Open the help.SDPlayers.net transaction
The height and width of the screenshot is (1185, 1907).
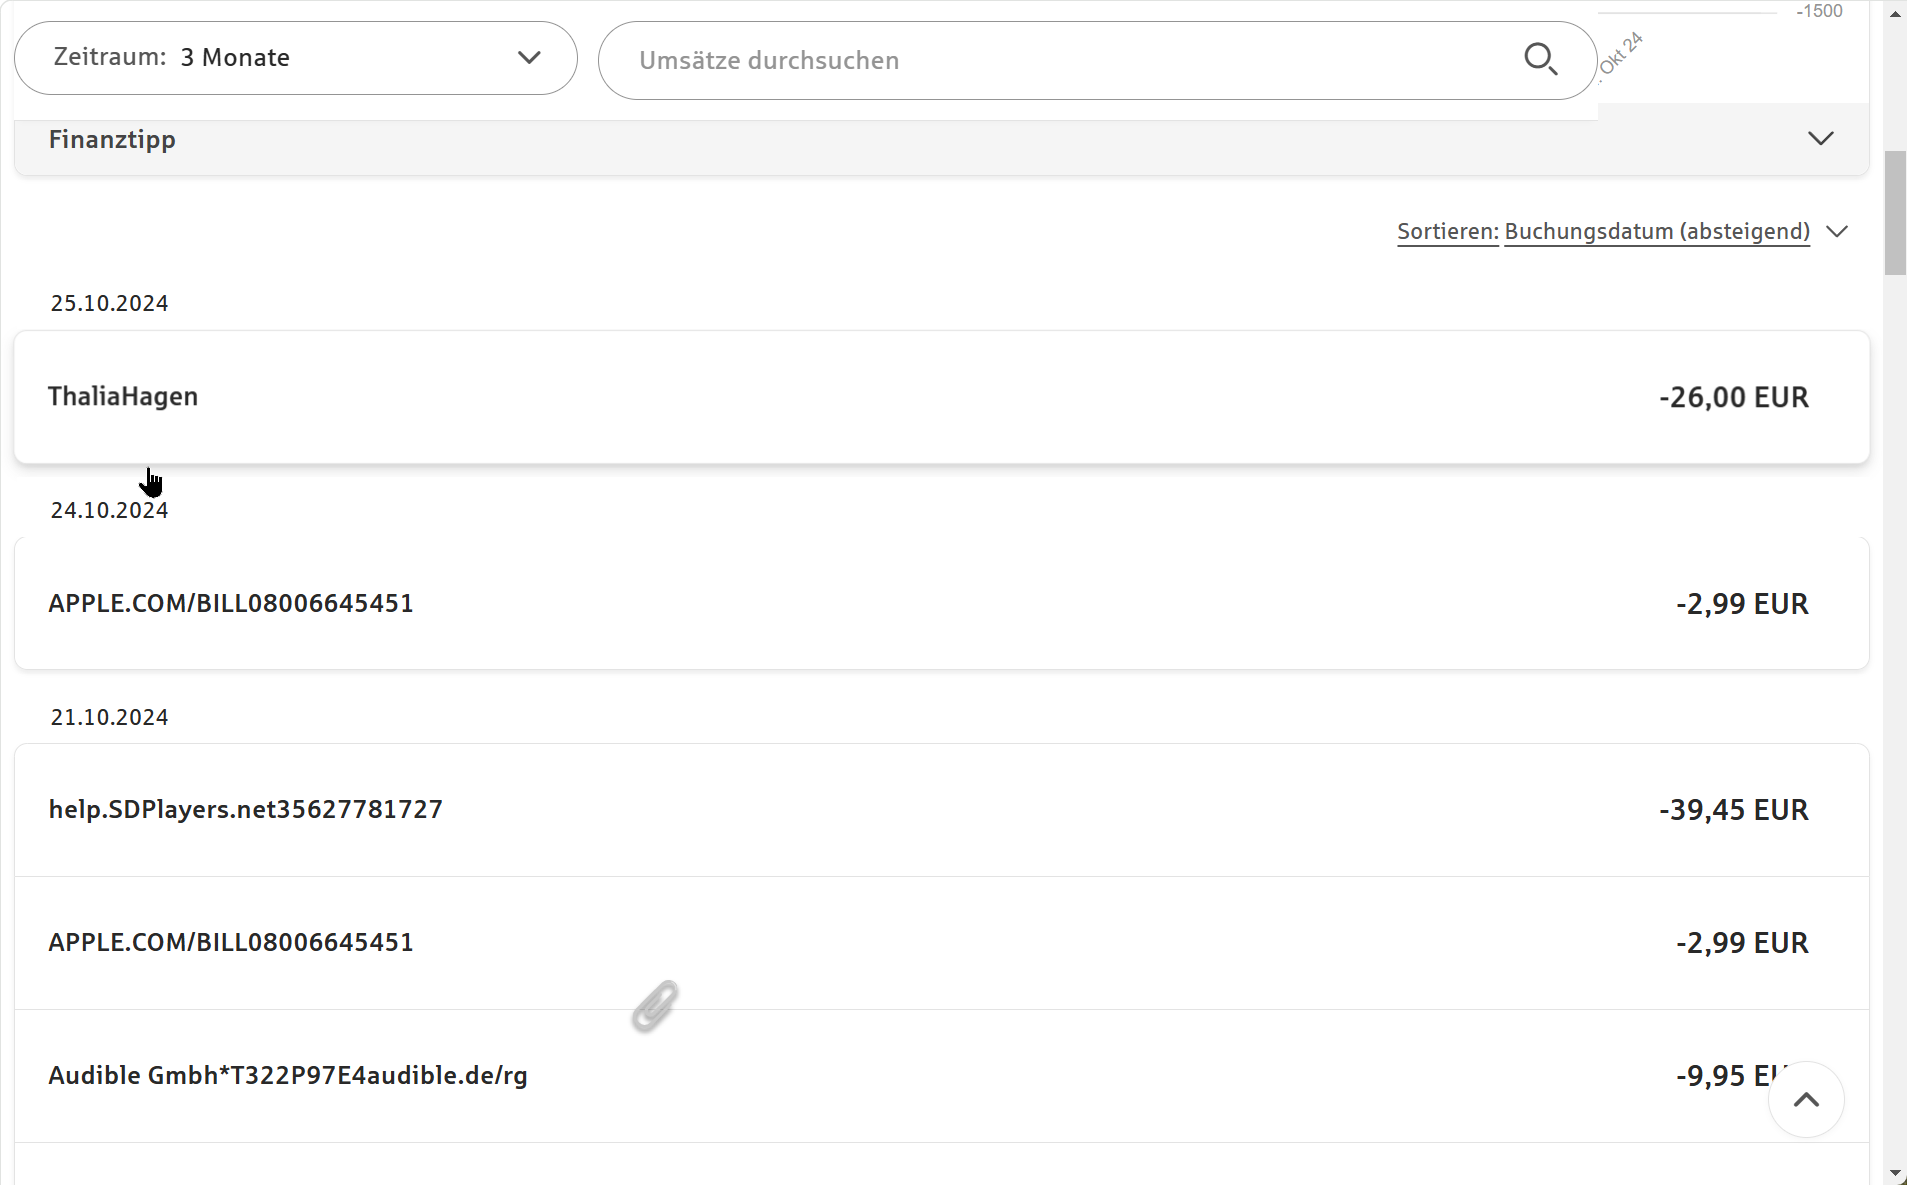[x=941, y=810]
